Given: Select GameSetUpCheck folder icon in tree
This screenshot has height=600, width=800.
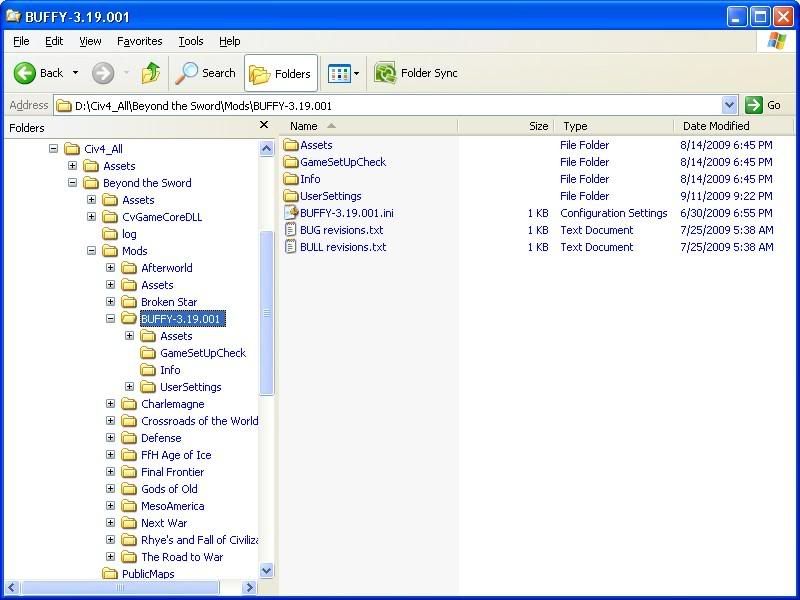Looking at the screenshot, I should 148,353.
